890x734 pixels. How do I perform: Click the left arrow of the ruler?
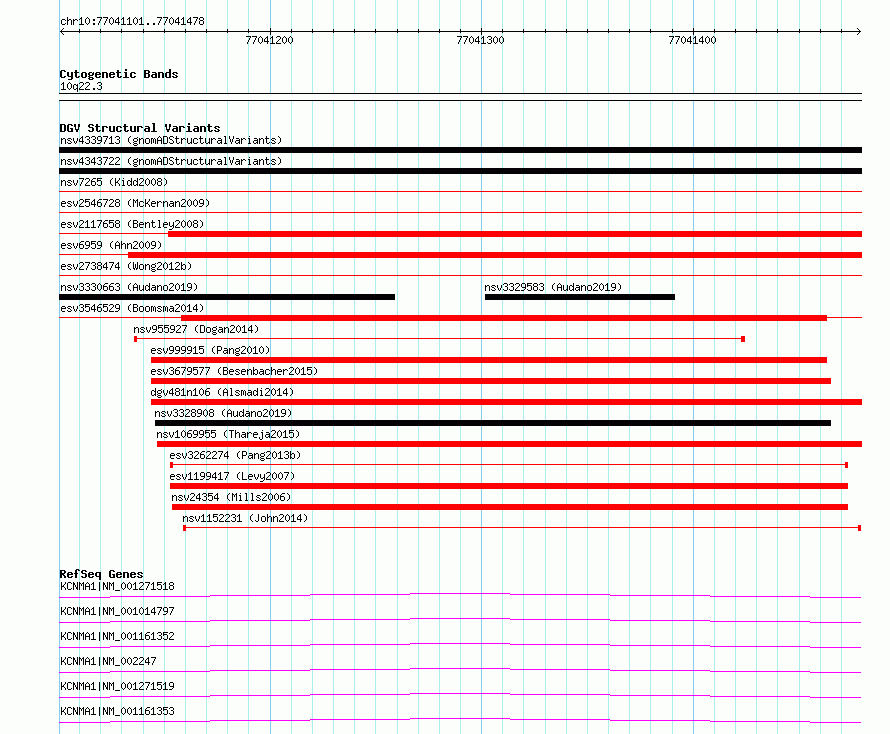62,31
